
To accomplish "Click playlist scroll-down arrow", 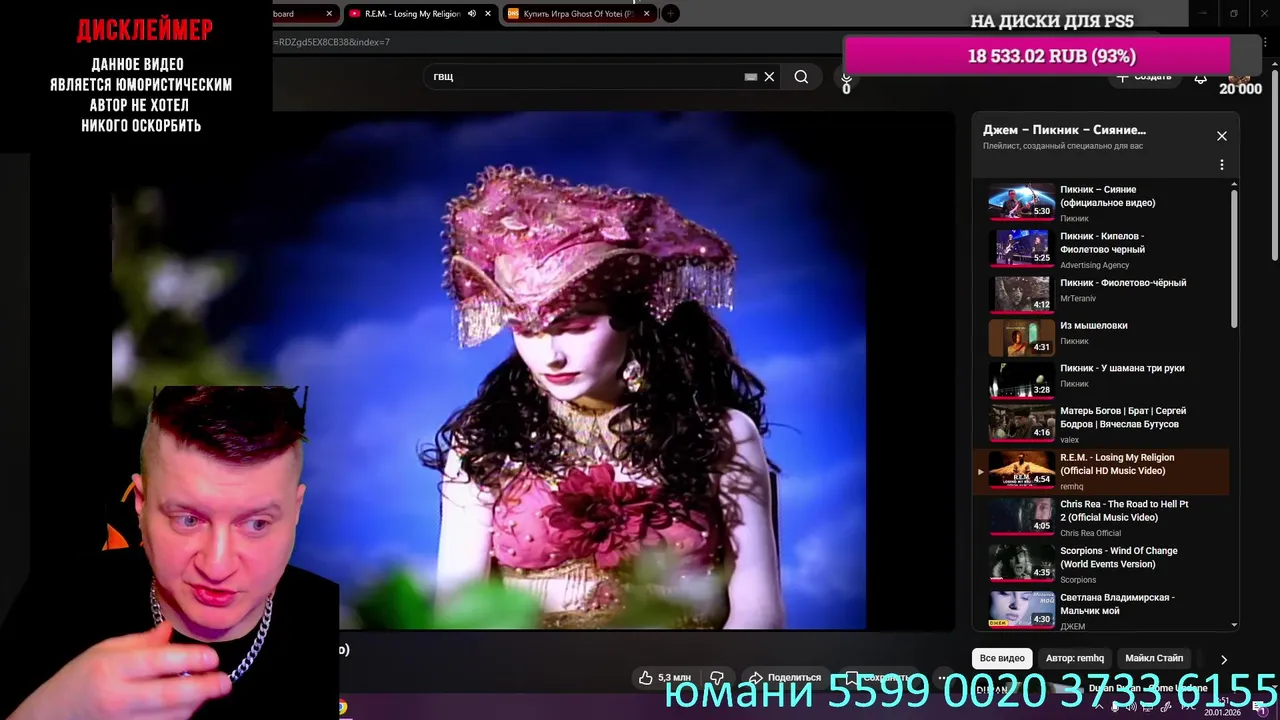I will [x=1234, y=625].
